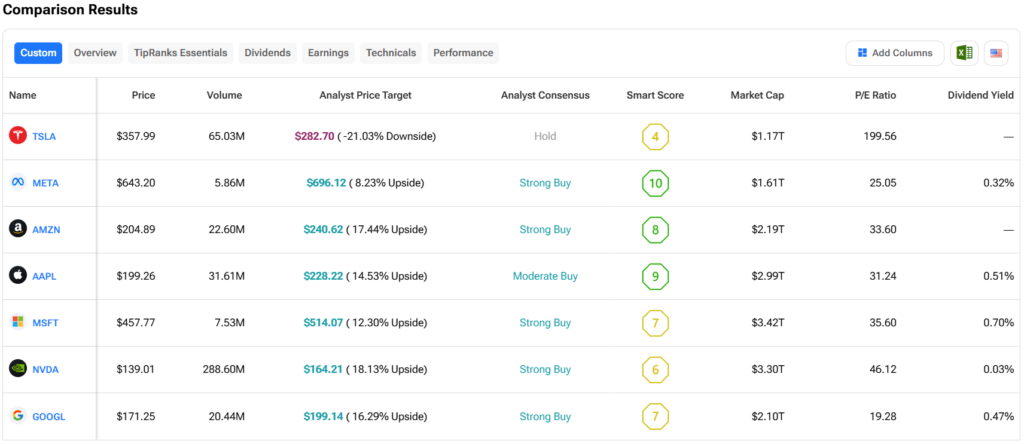
Task: Click TSLA price target $282.70
Action: (315, 136)
